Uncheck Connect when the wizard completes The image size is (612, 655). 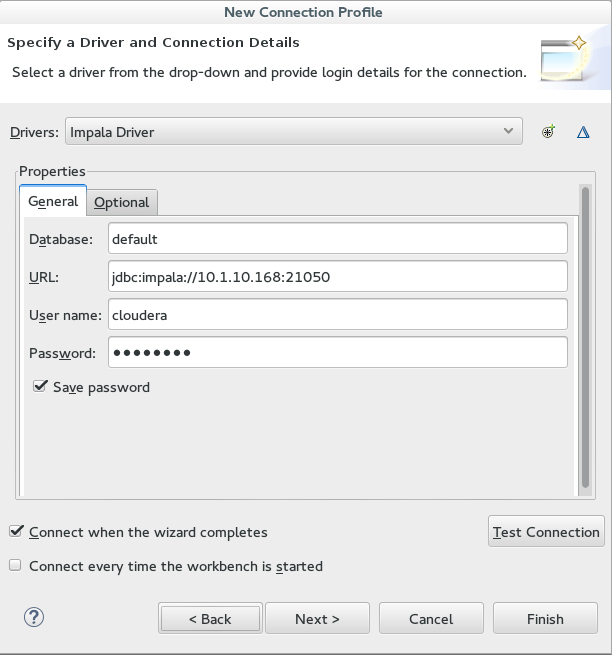tap(16, 531)
